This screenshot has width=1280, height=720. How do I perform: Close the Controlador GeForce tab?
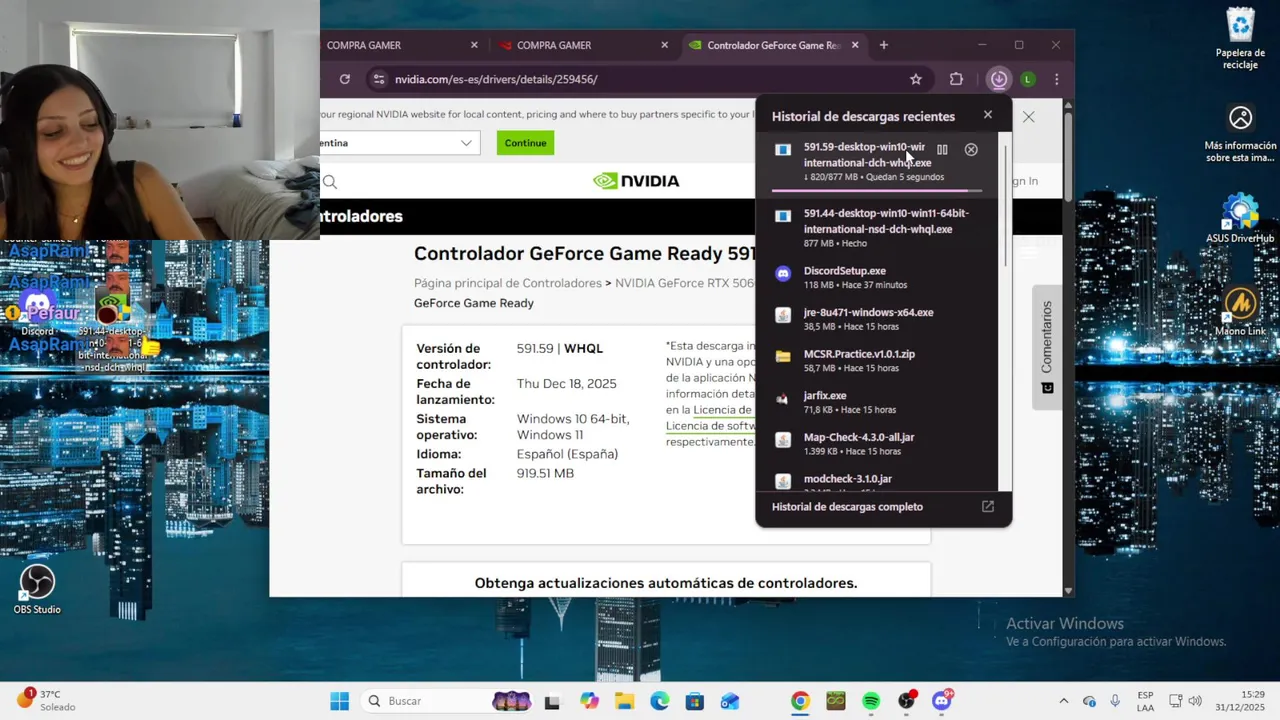pyautogui.click(x=855, y=45)
